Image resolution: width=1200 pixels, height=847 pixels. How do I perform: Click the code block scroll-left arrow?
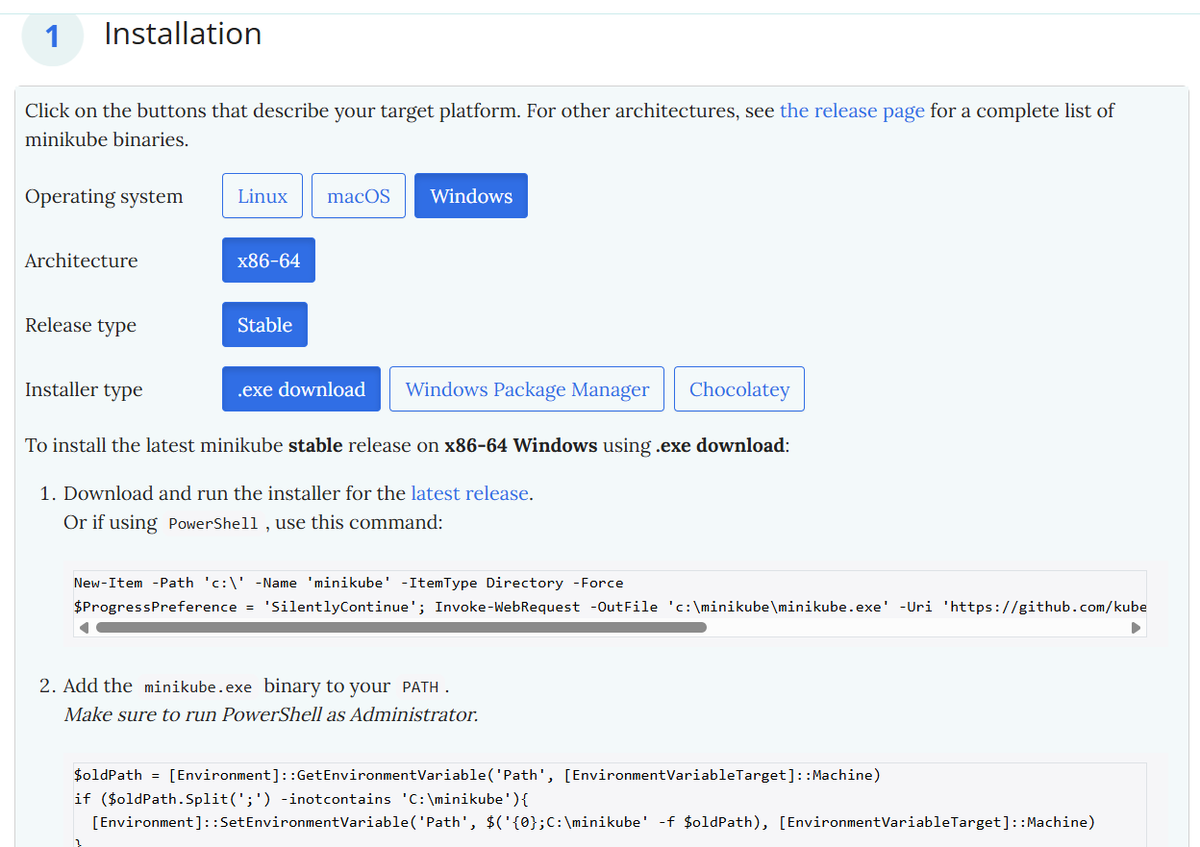point(84,628)
